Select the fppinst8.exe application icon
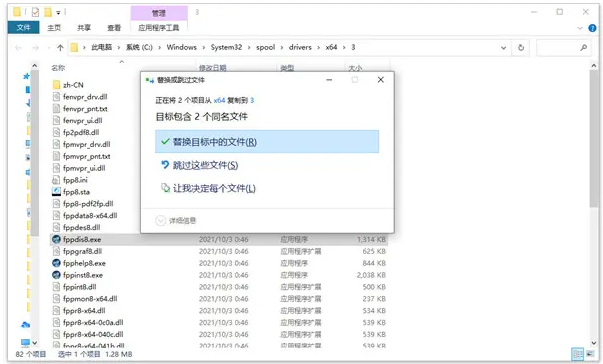Screen dimensions: 603x364 (56, 275)
